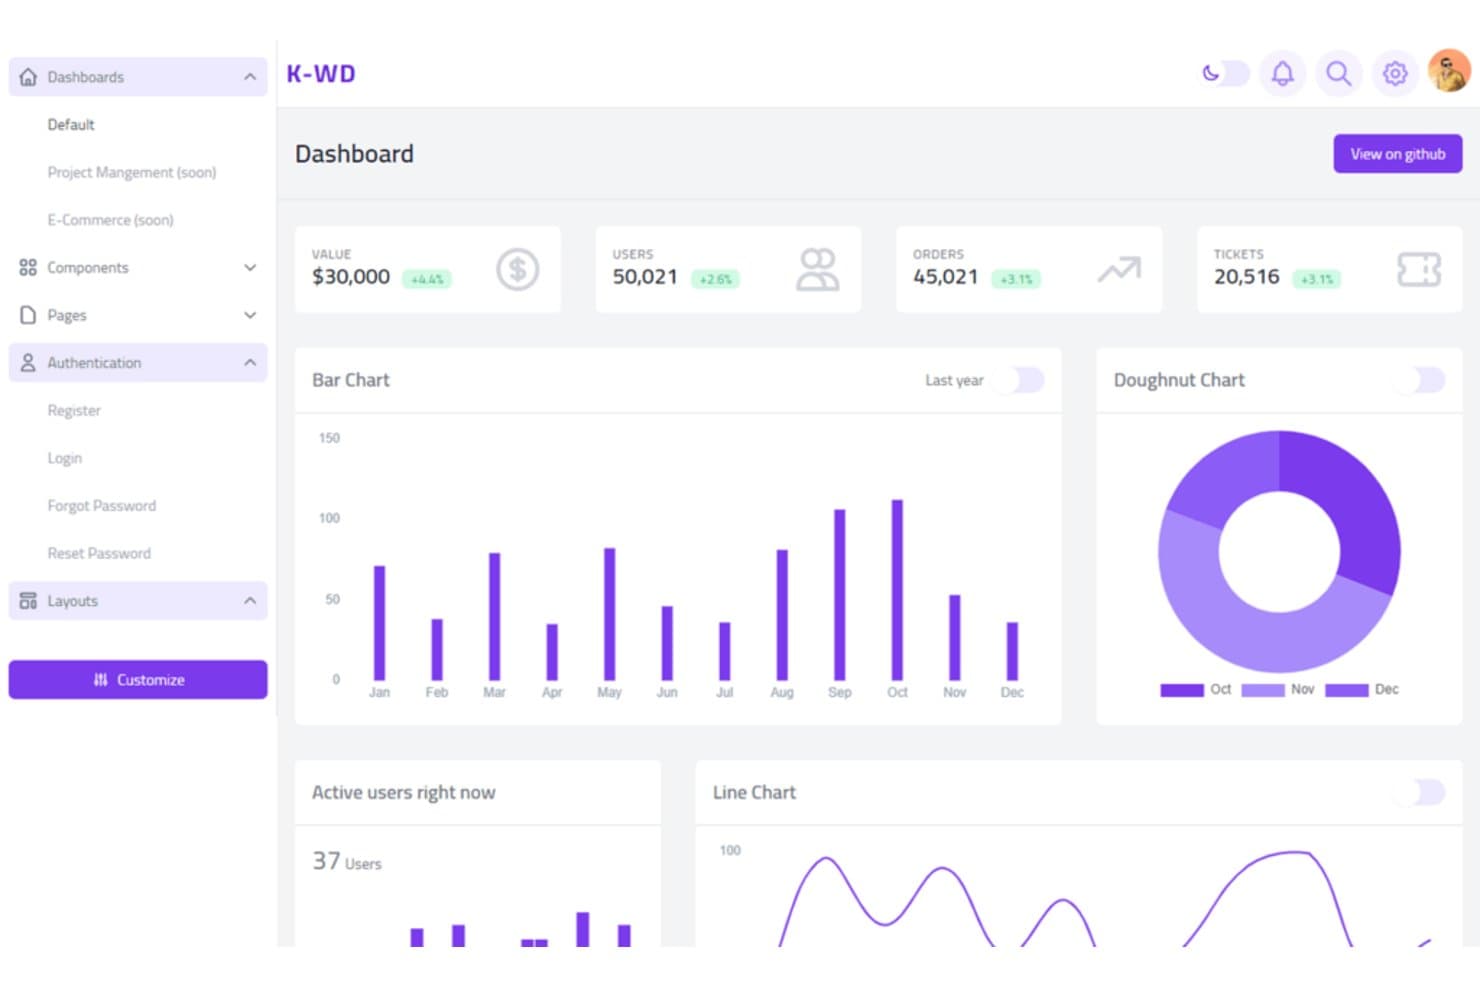This screenshot has height=987, width=1480.
Task: Expand the Pages section chevron
Action: coord(250,315)
